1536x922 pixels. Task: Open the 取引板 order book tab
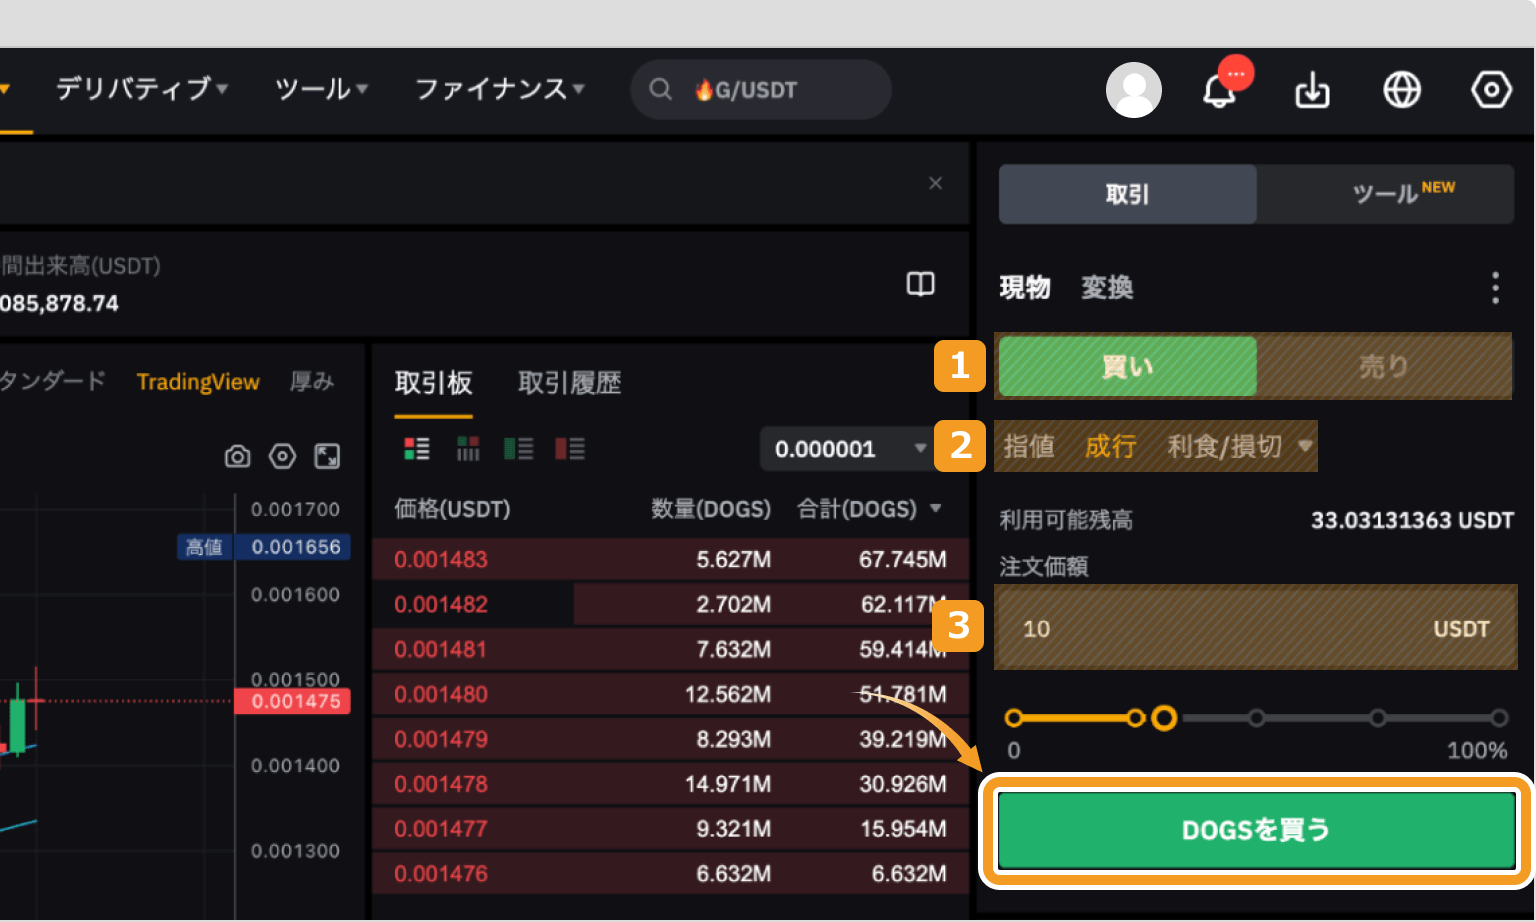pos(433,383)
